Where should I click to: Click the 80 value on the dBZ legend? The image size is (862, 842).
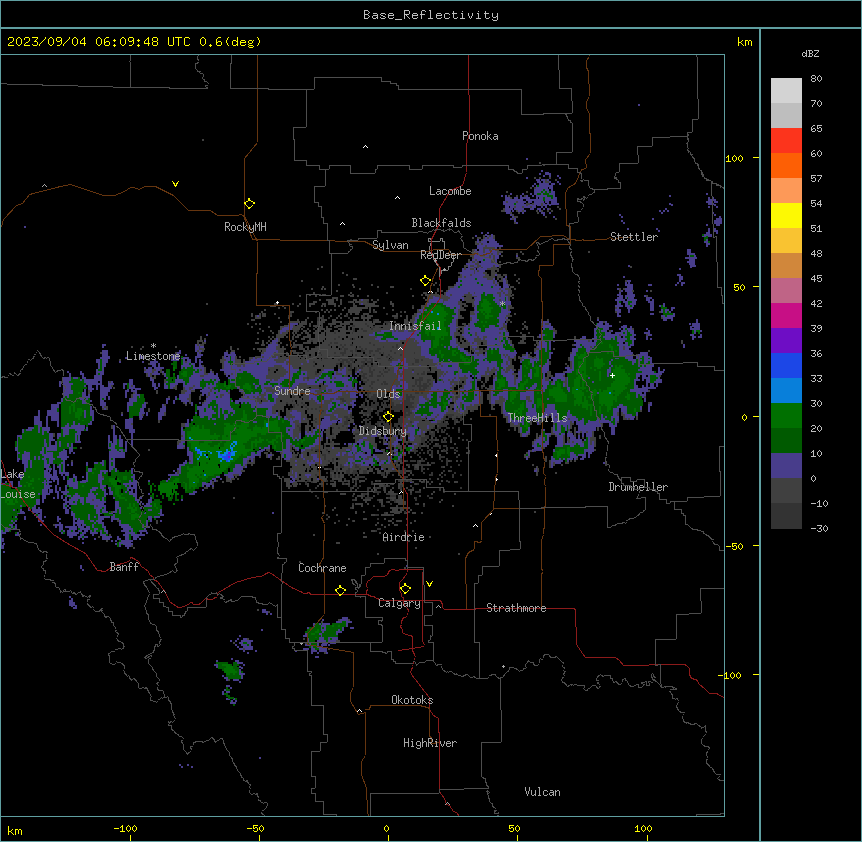click(816, 79)
